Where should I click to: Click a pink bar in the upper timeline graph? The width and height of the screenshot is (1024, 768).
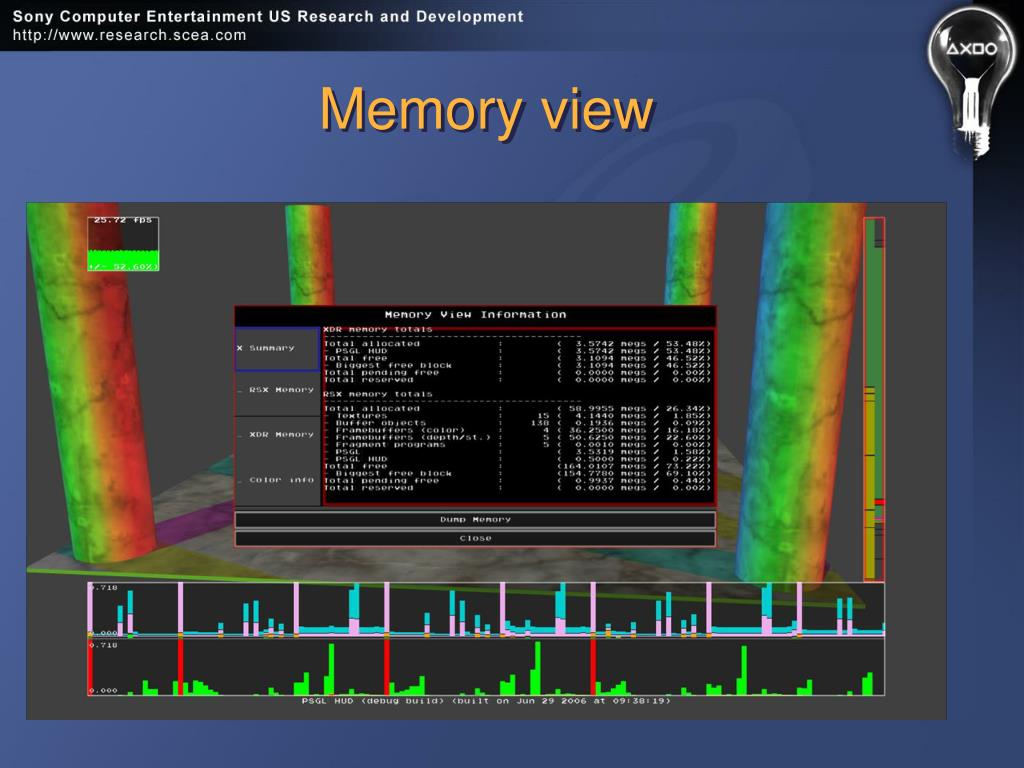[180, 609]
